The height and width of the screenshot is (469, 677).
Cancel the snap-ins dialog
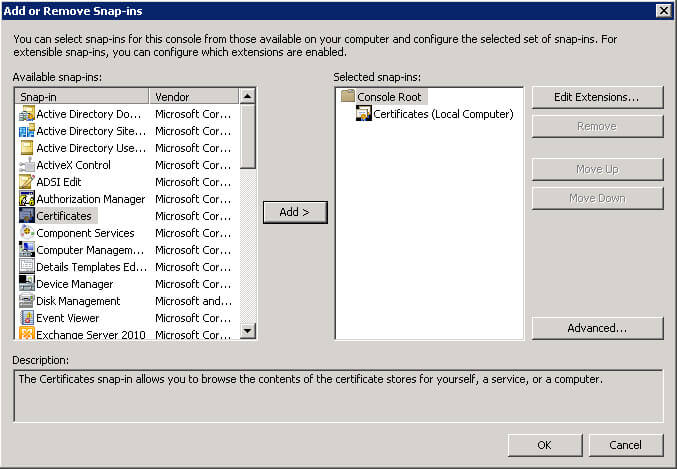point(626,445)
